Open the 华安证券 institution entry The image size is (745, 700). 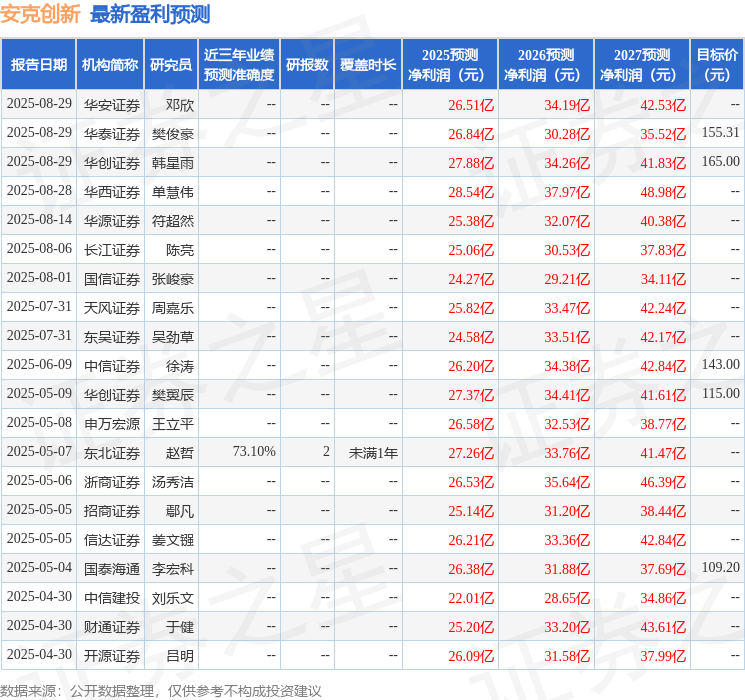112,104
